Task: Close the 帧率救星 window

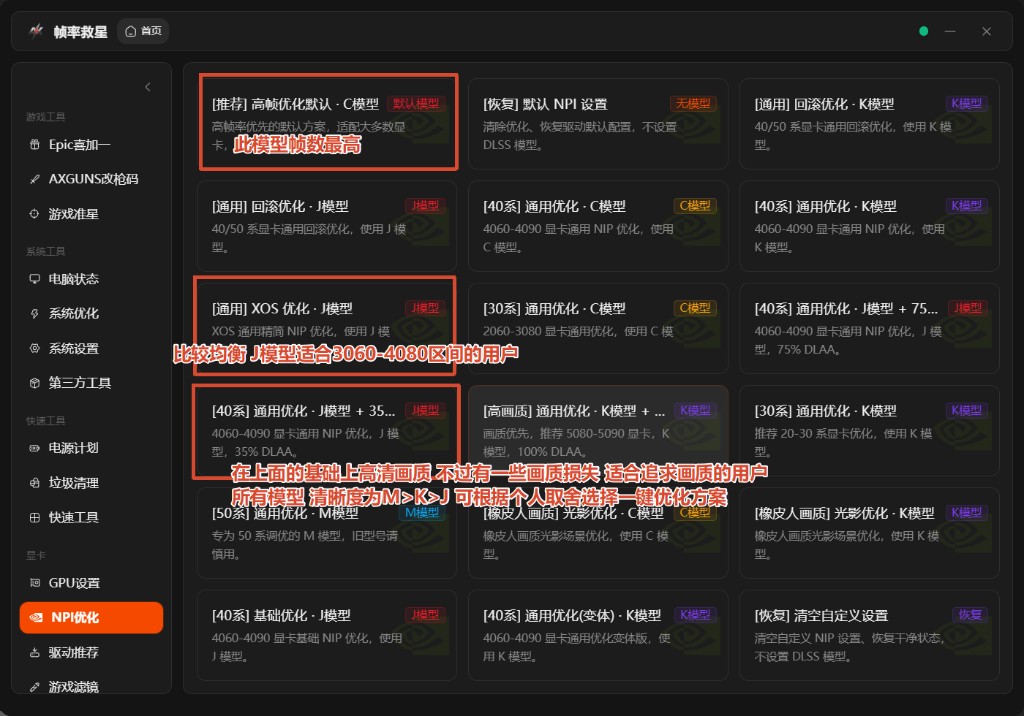Action: pyautogui.click(x=986, y=31)
